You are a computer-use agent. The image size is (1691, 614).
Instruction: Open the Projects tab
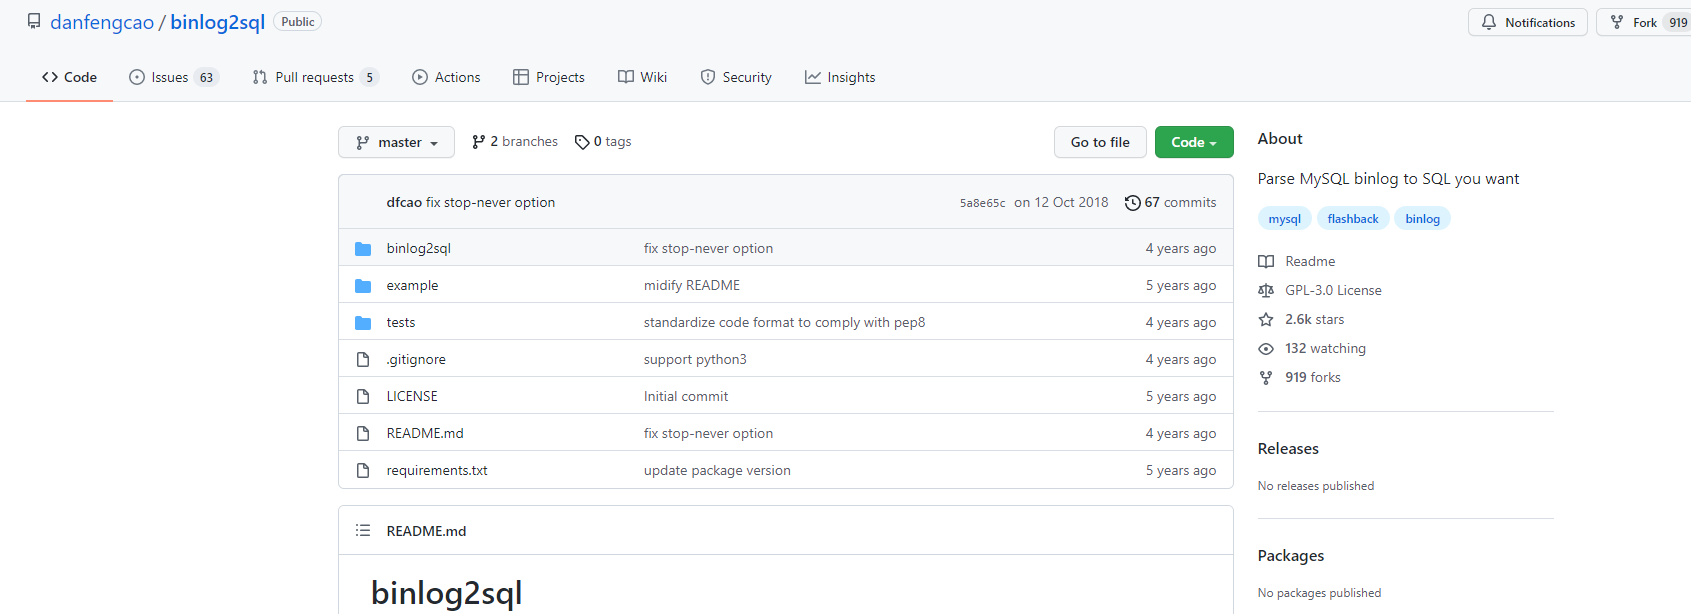[549, 77]
